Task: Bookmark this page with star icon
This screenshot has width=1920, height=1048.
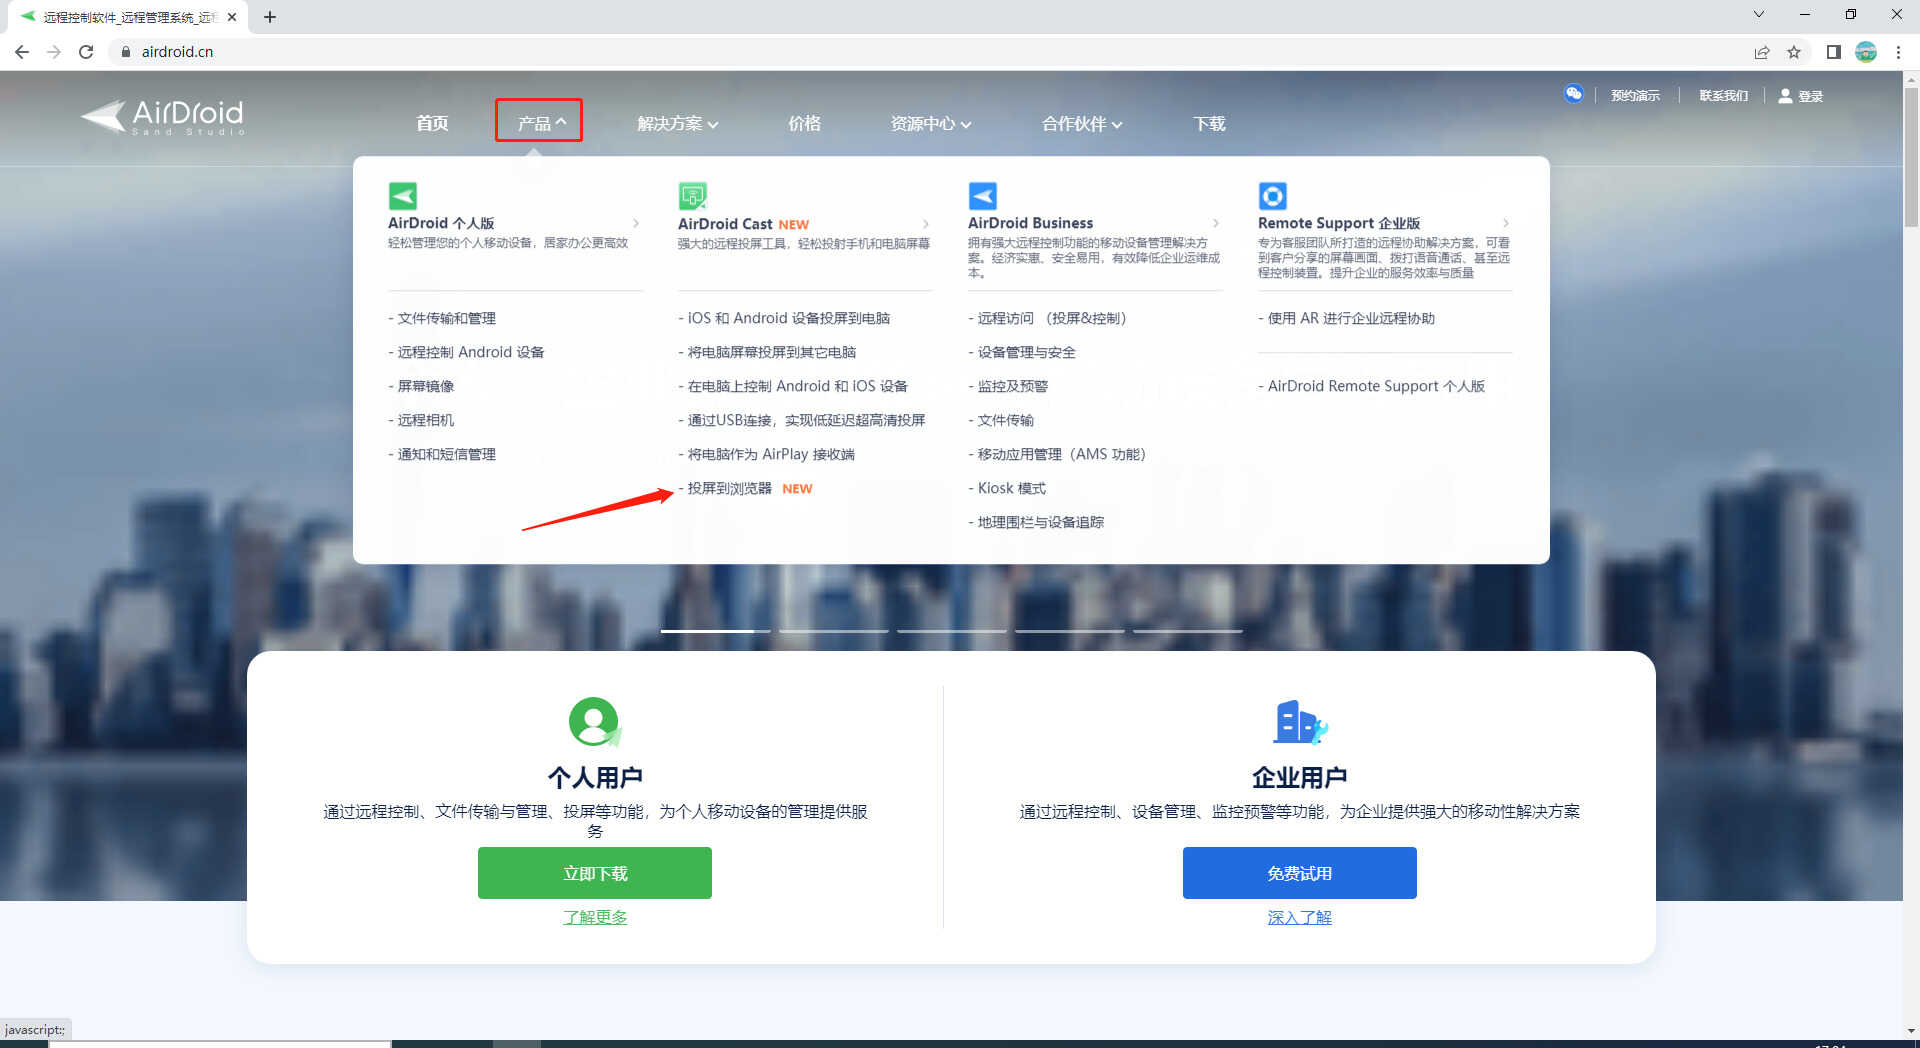Action: tap(1794, 52)
